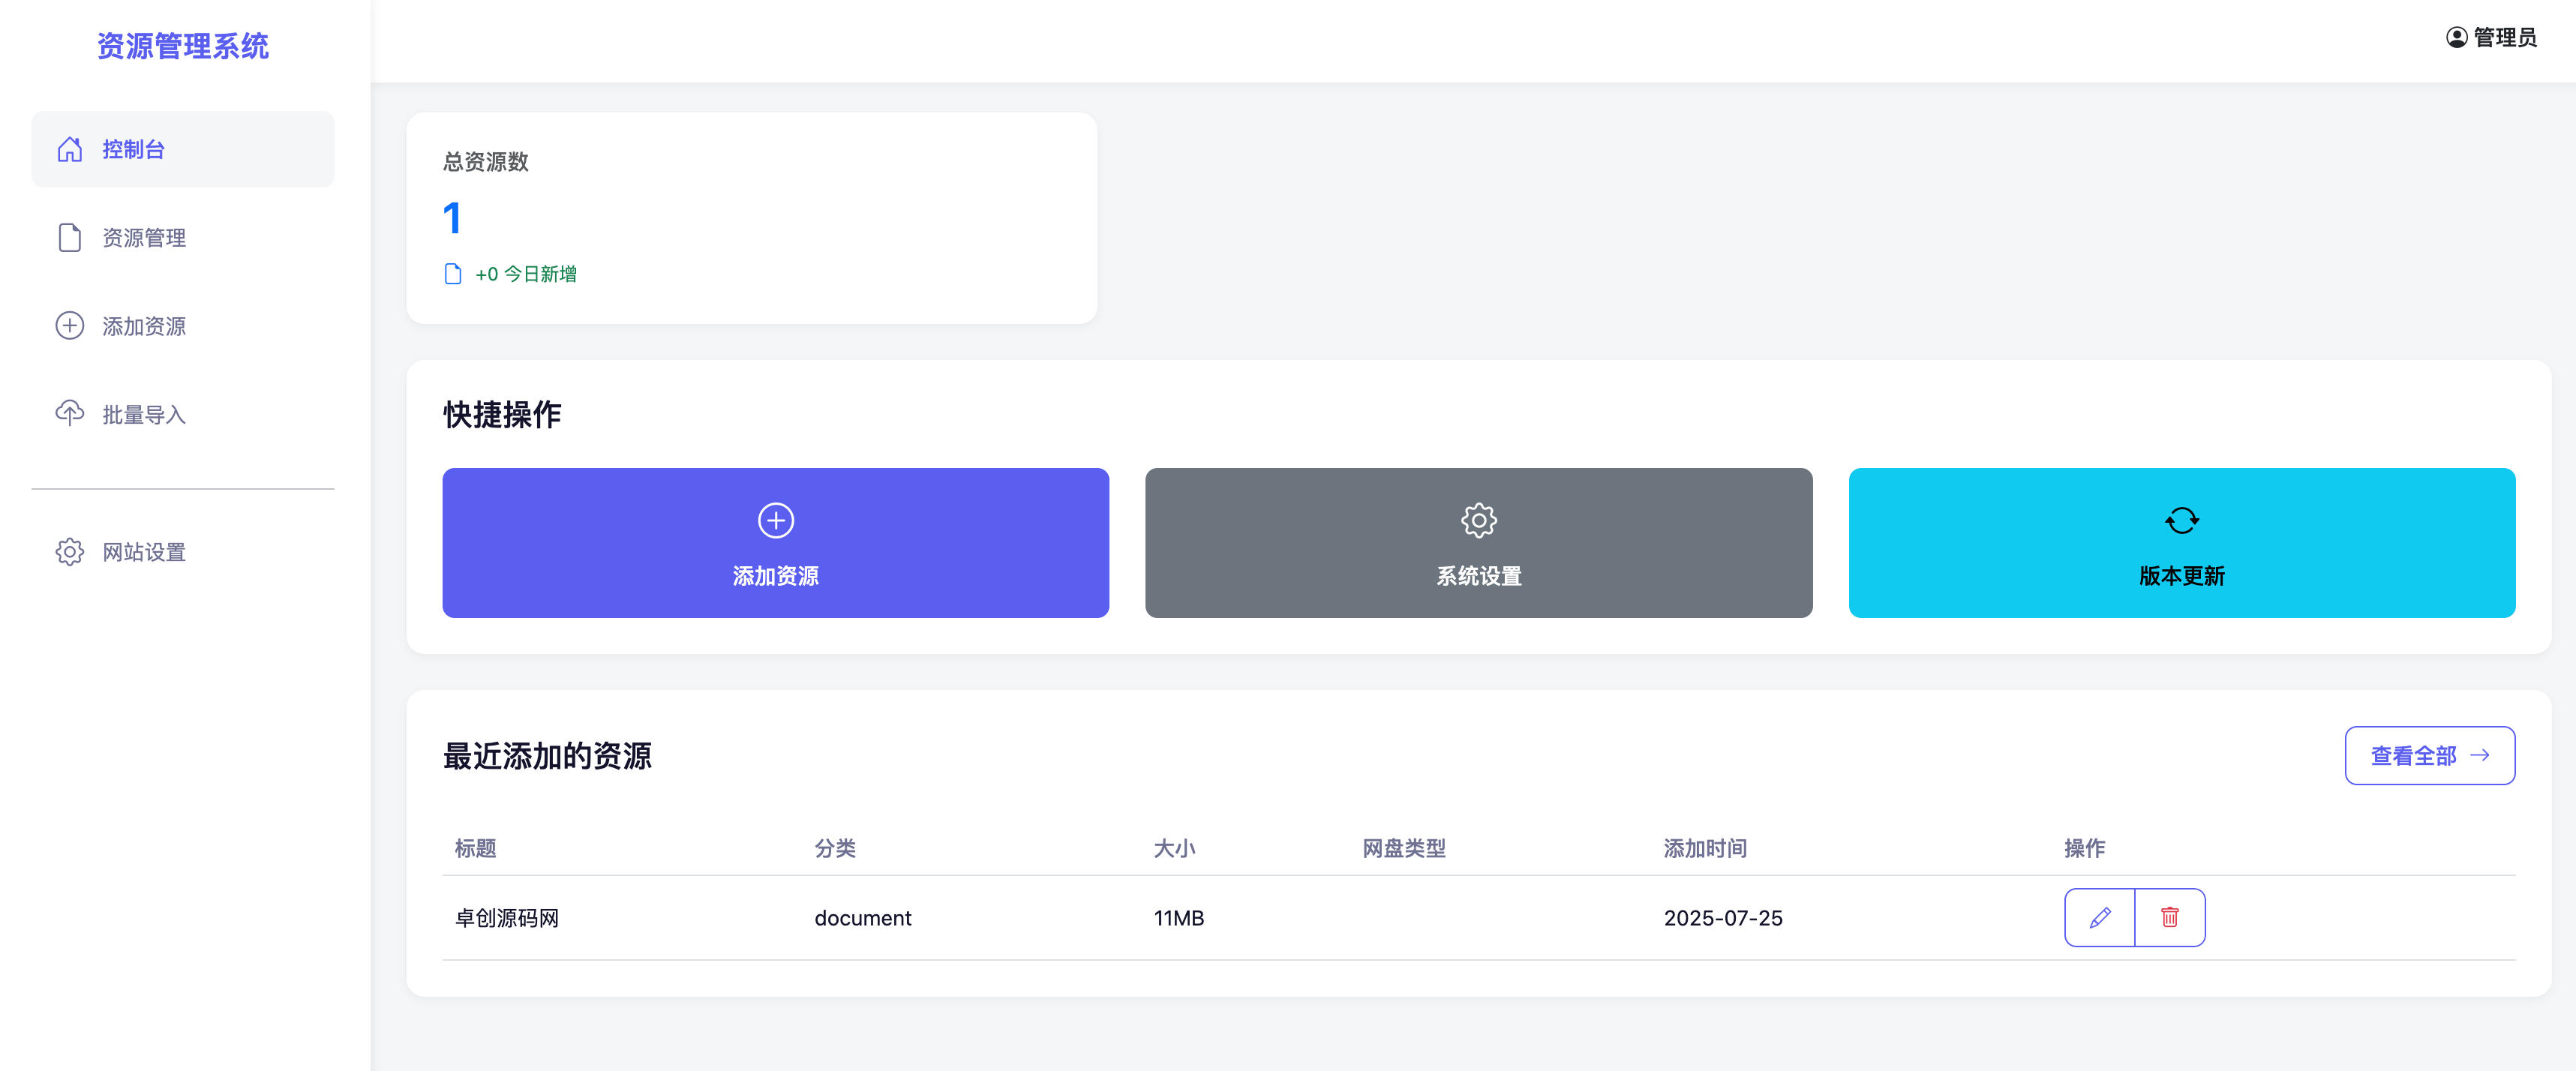Go to 资源管理 in the sidebar

point(182,237)
